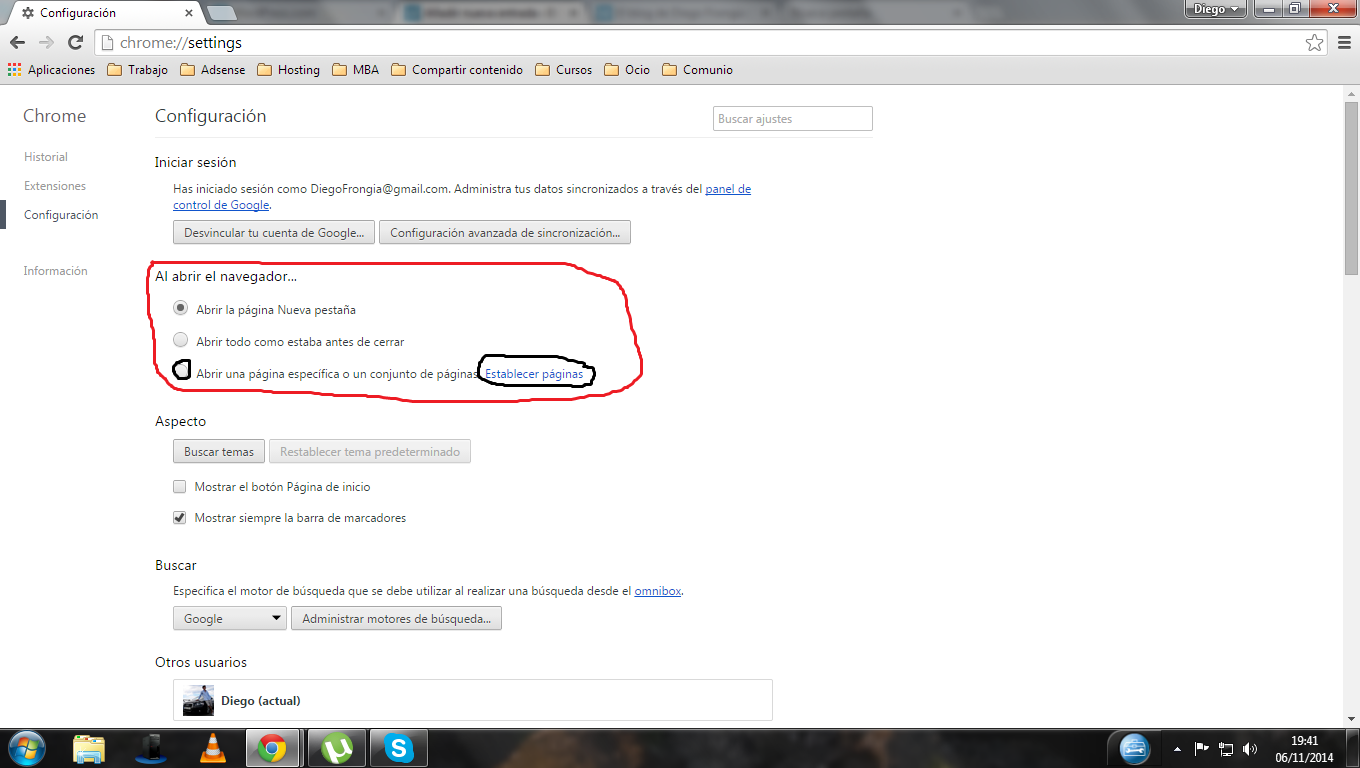The width and height of the screenshot is (1360, 768).
Task: Click 'Administrar motores de búsqueda...' button
Action: (396, 619)
